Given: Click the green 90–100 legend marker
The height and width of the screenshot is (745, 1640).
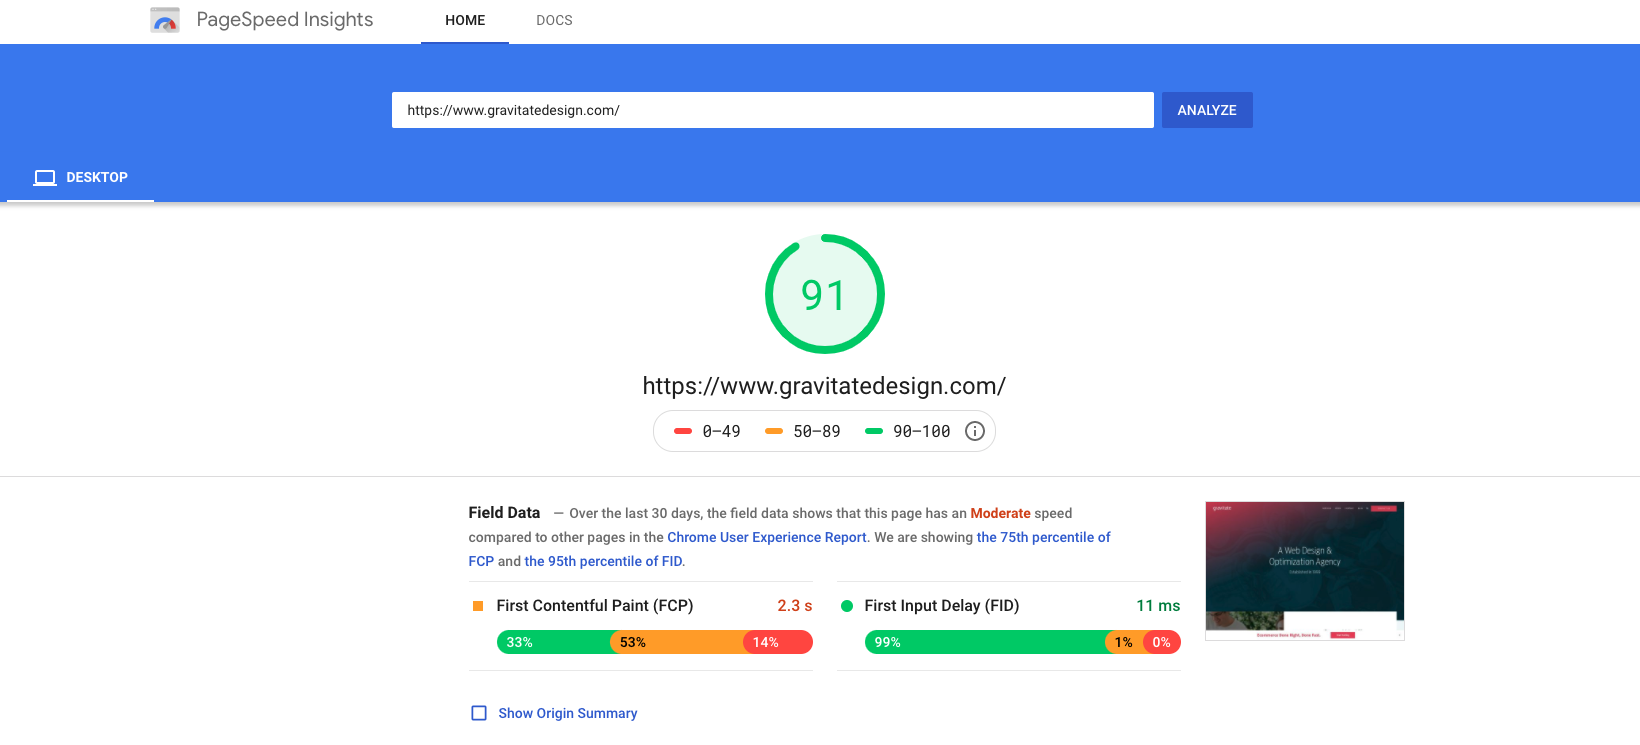Looking at the screenshot, I should tap(874, 431).
